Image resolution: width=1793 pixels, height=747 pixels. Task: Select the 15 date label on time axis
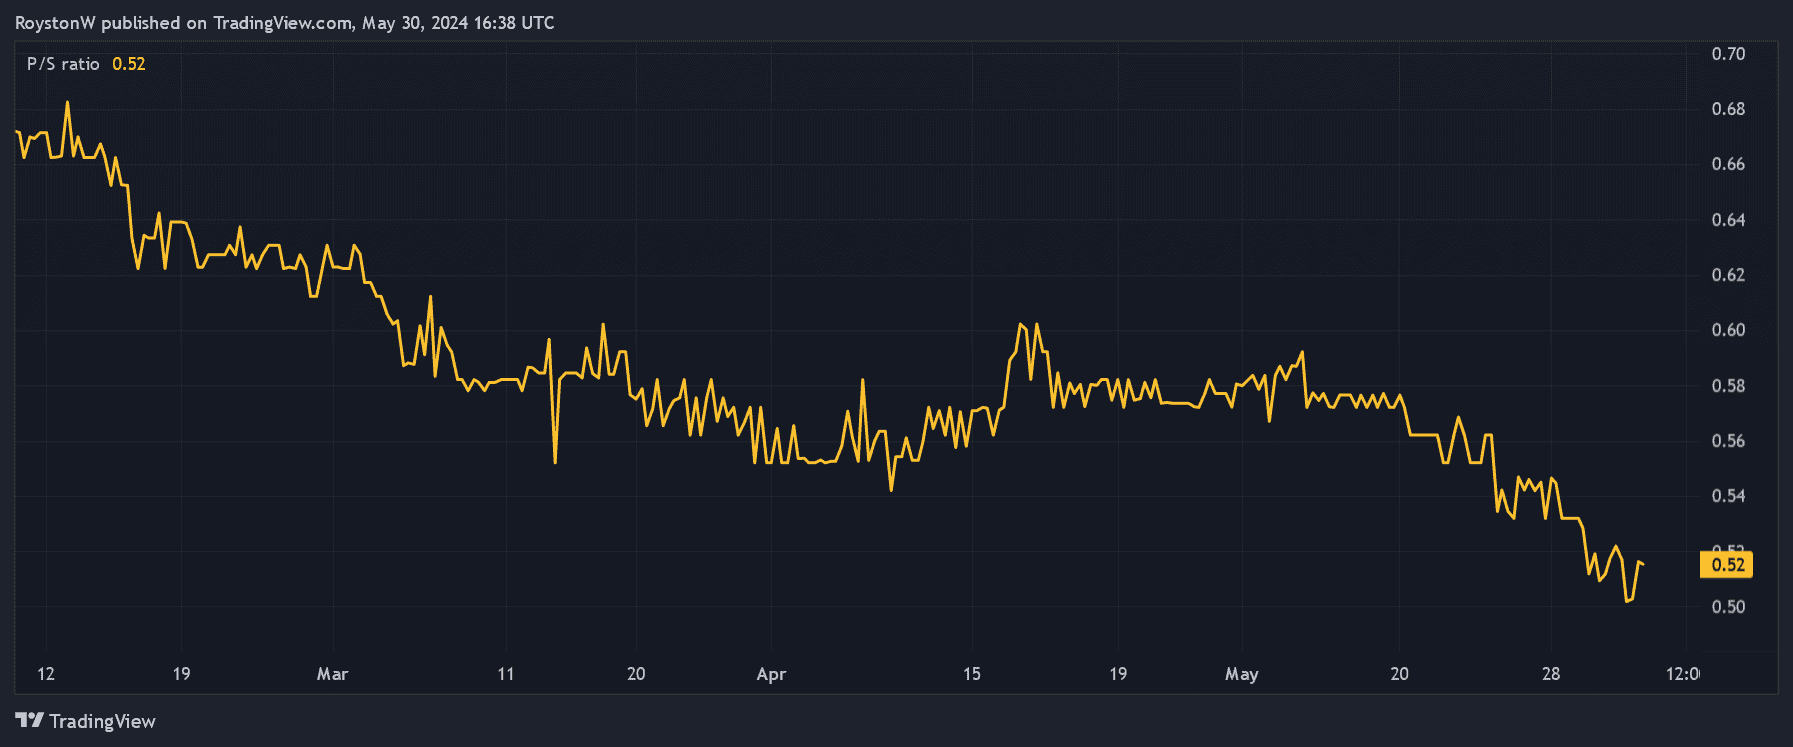point(971,674)
